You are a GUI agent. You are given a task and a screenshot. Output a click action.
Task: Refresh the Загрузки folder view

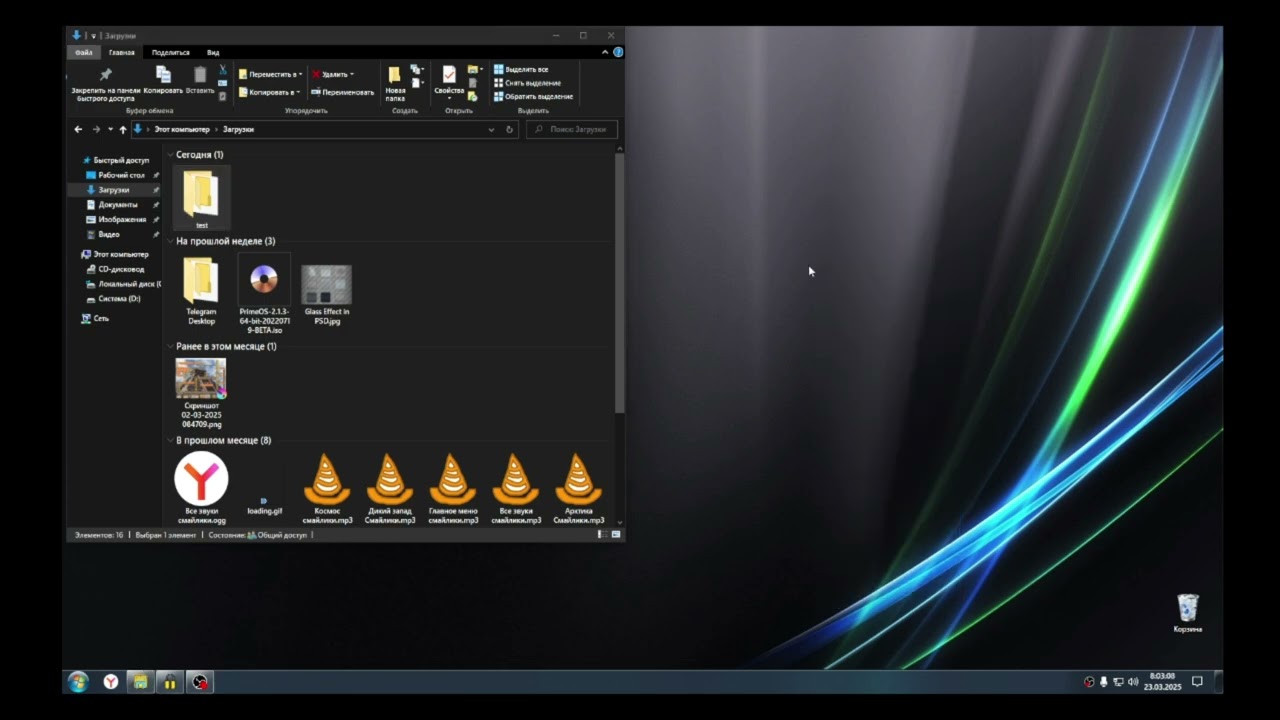point(509,129)
